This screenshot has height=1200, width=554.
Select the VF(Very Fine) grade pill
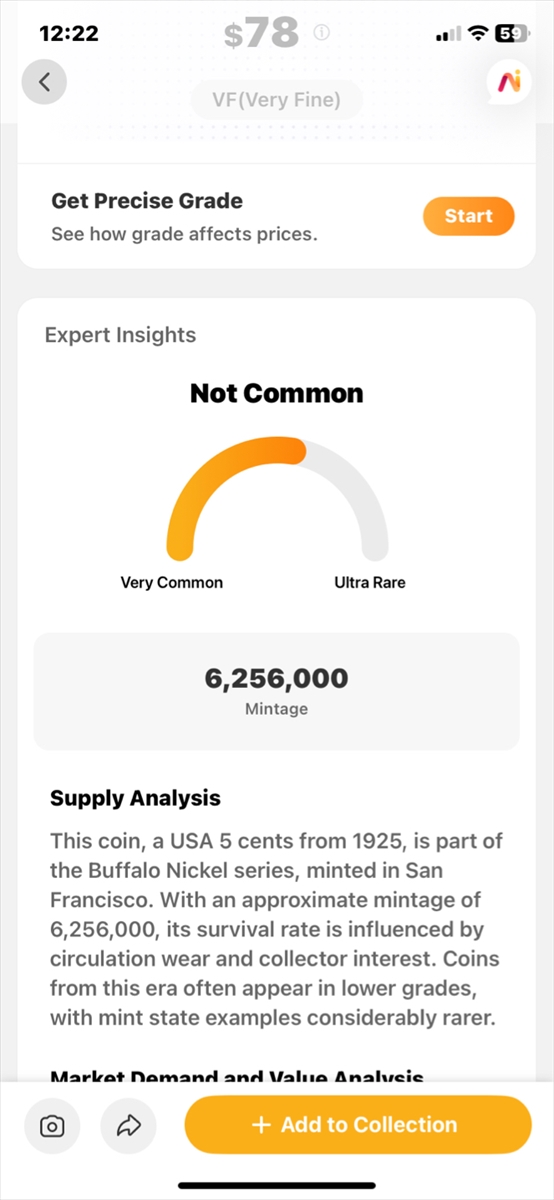click(277, 100)
